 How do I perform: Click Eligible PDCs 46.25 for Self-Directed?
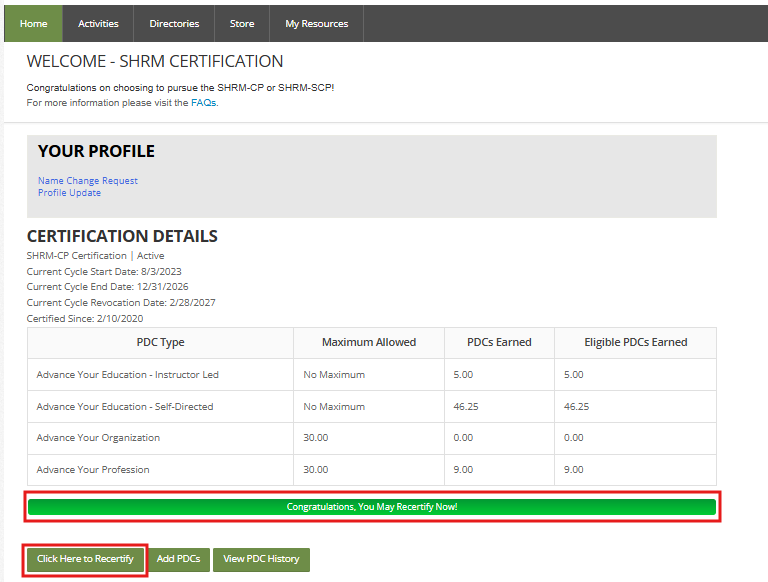576,406
